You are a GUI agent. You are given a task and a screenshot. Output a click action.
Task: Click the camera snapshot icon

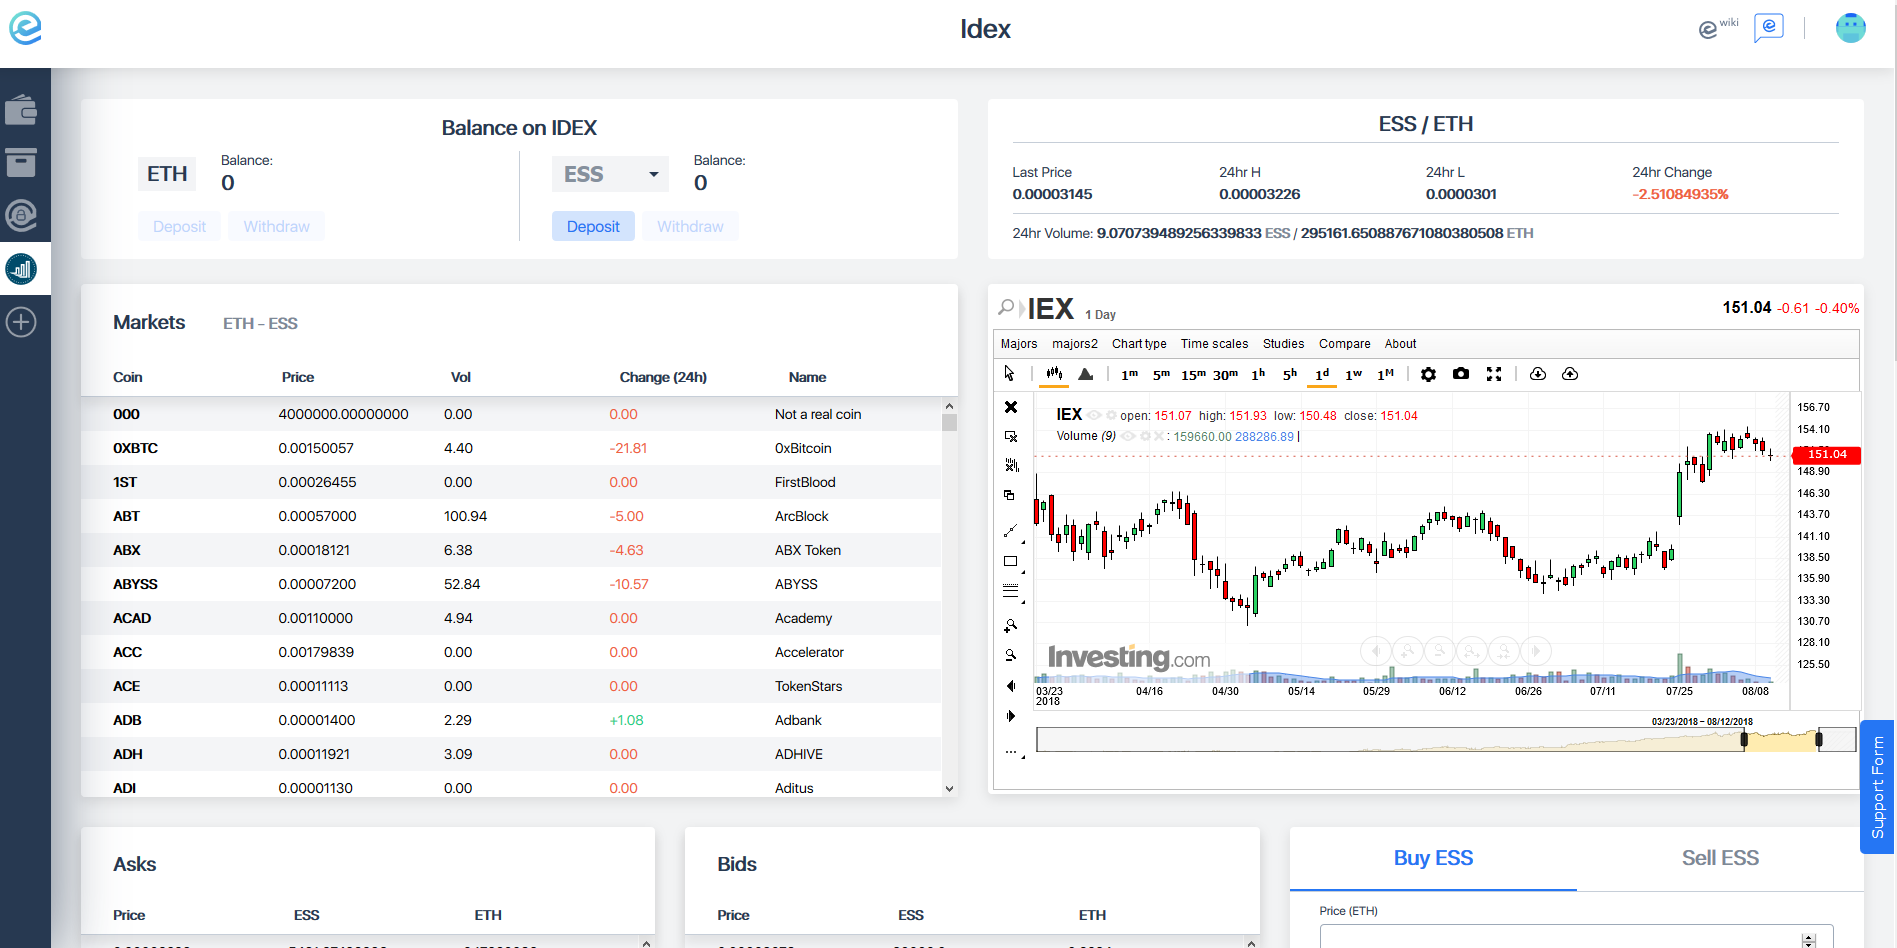click(x=1461, y=373)
